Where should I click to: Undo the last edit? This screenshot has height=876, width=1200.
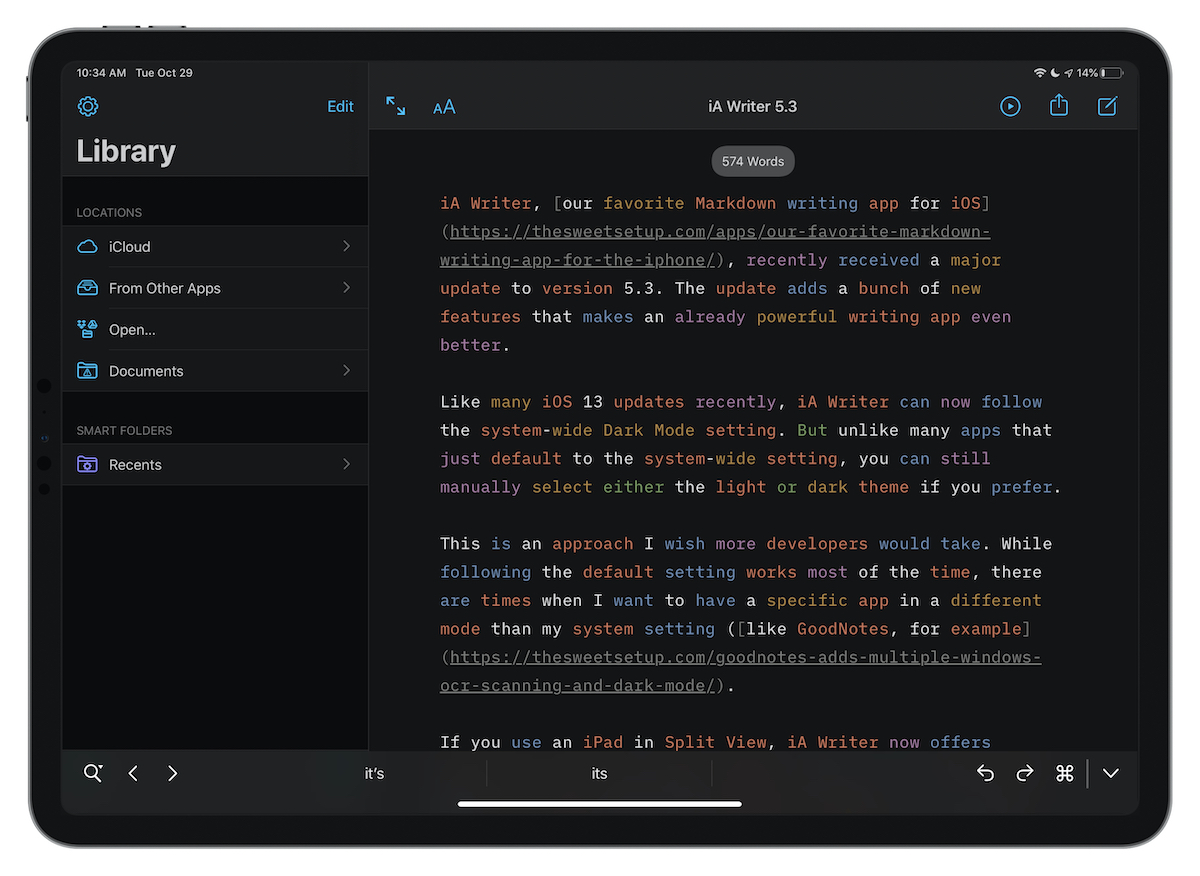coord(985,773)
